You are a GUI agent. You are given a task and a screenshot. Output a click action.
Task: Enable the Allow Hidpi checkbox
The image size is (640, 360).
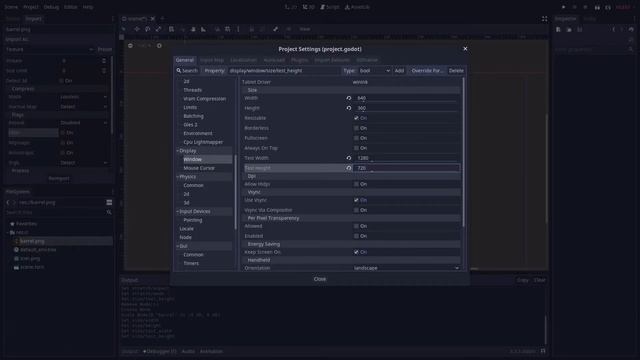[x=356, y=184]
